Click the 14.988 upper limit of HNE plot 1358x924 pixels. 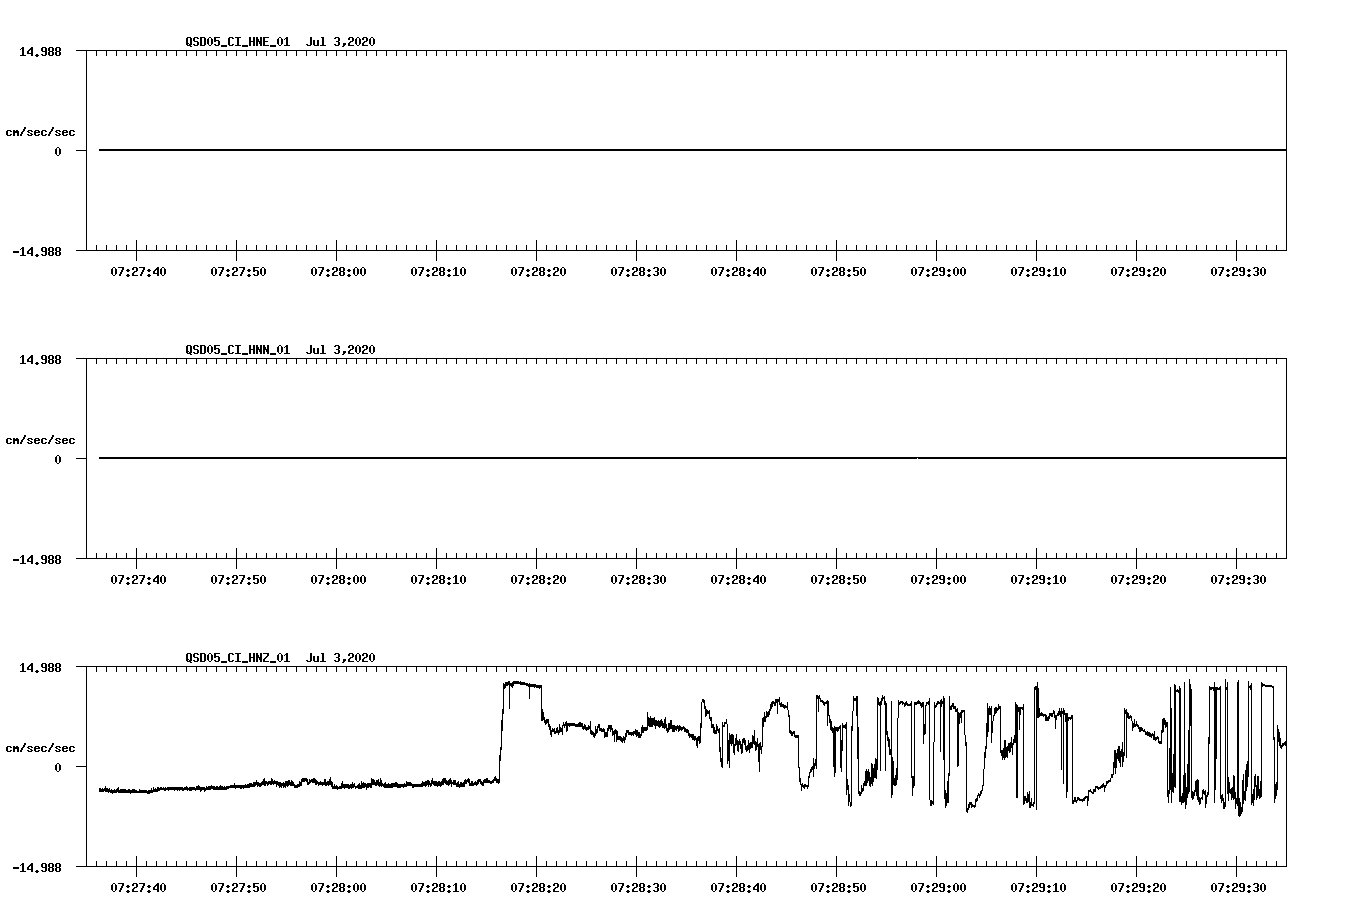click(40, 51)
